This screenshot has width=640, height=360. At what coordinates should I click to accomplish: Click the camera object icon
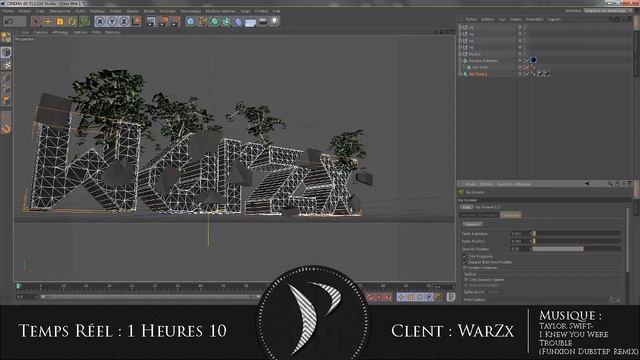263,21
